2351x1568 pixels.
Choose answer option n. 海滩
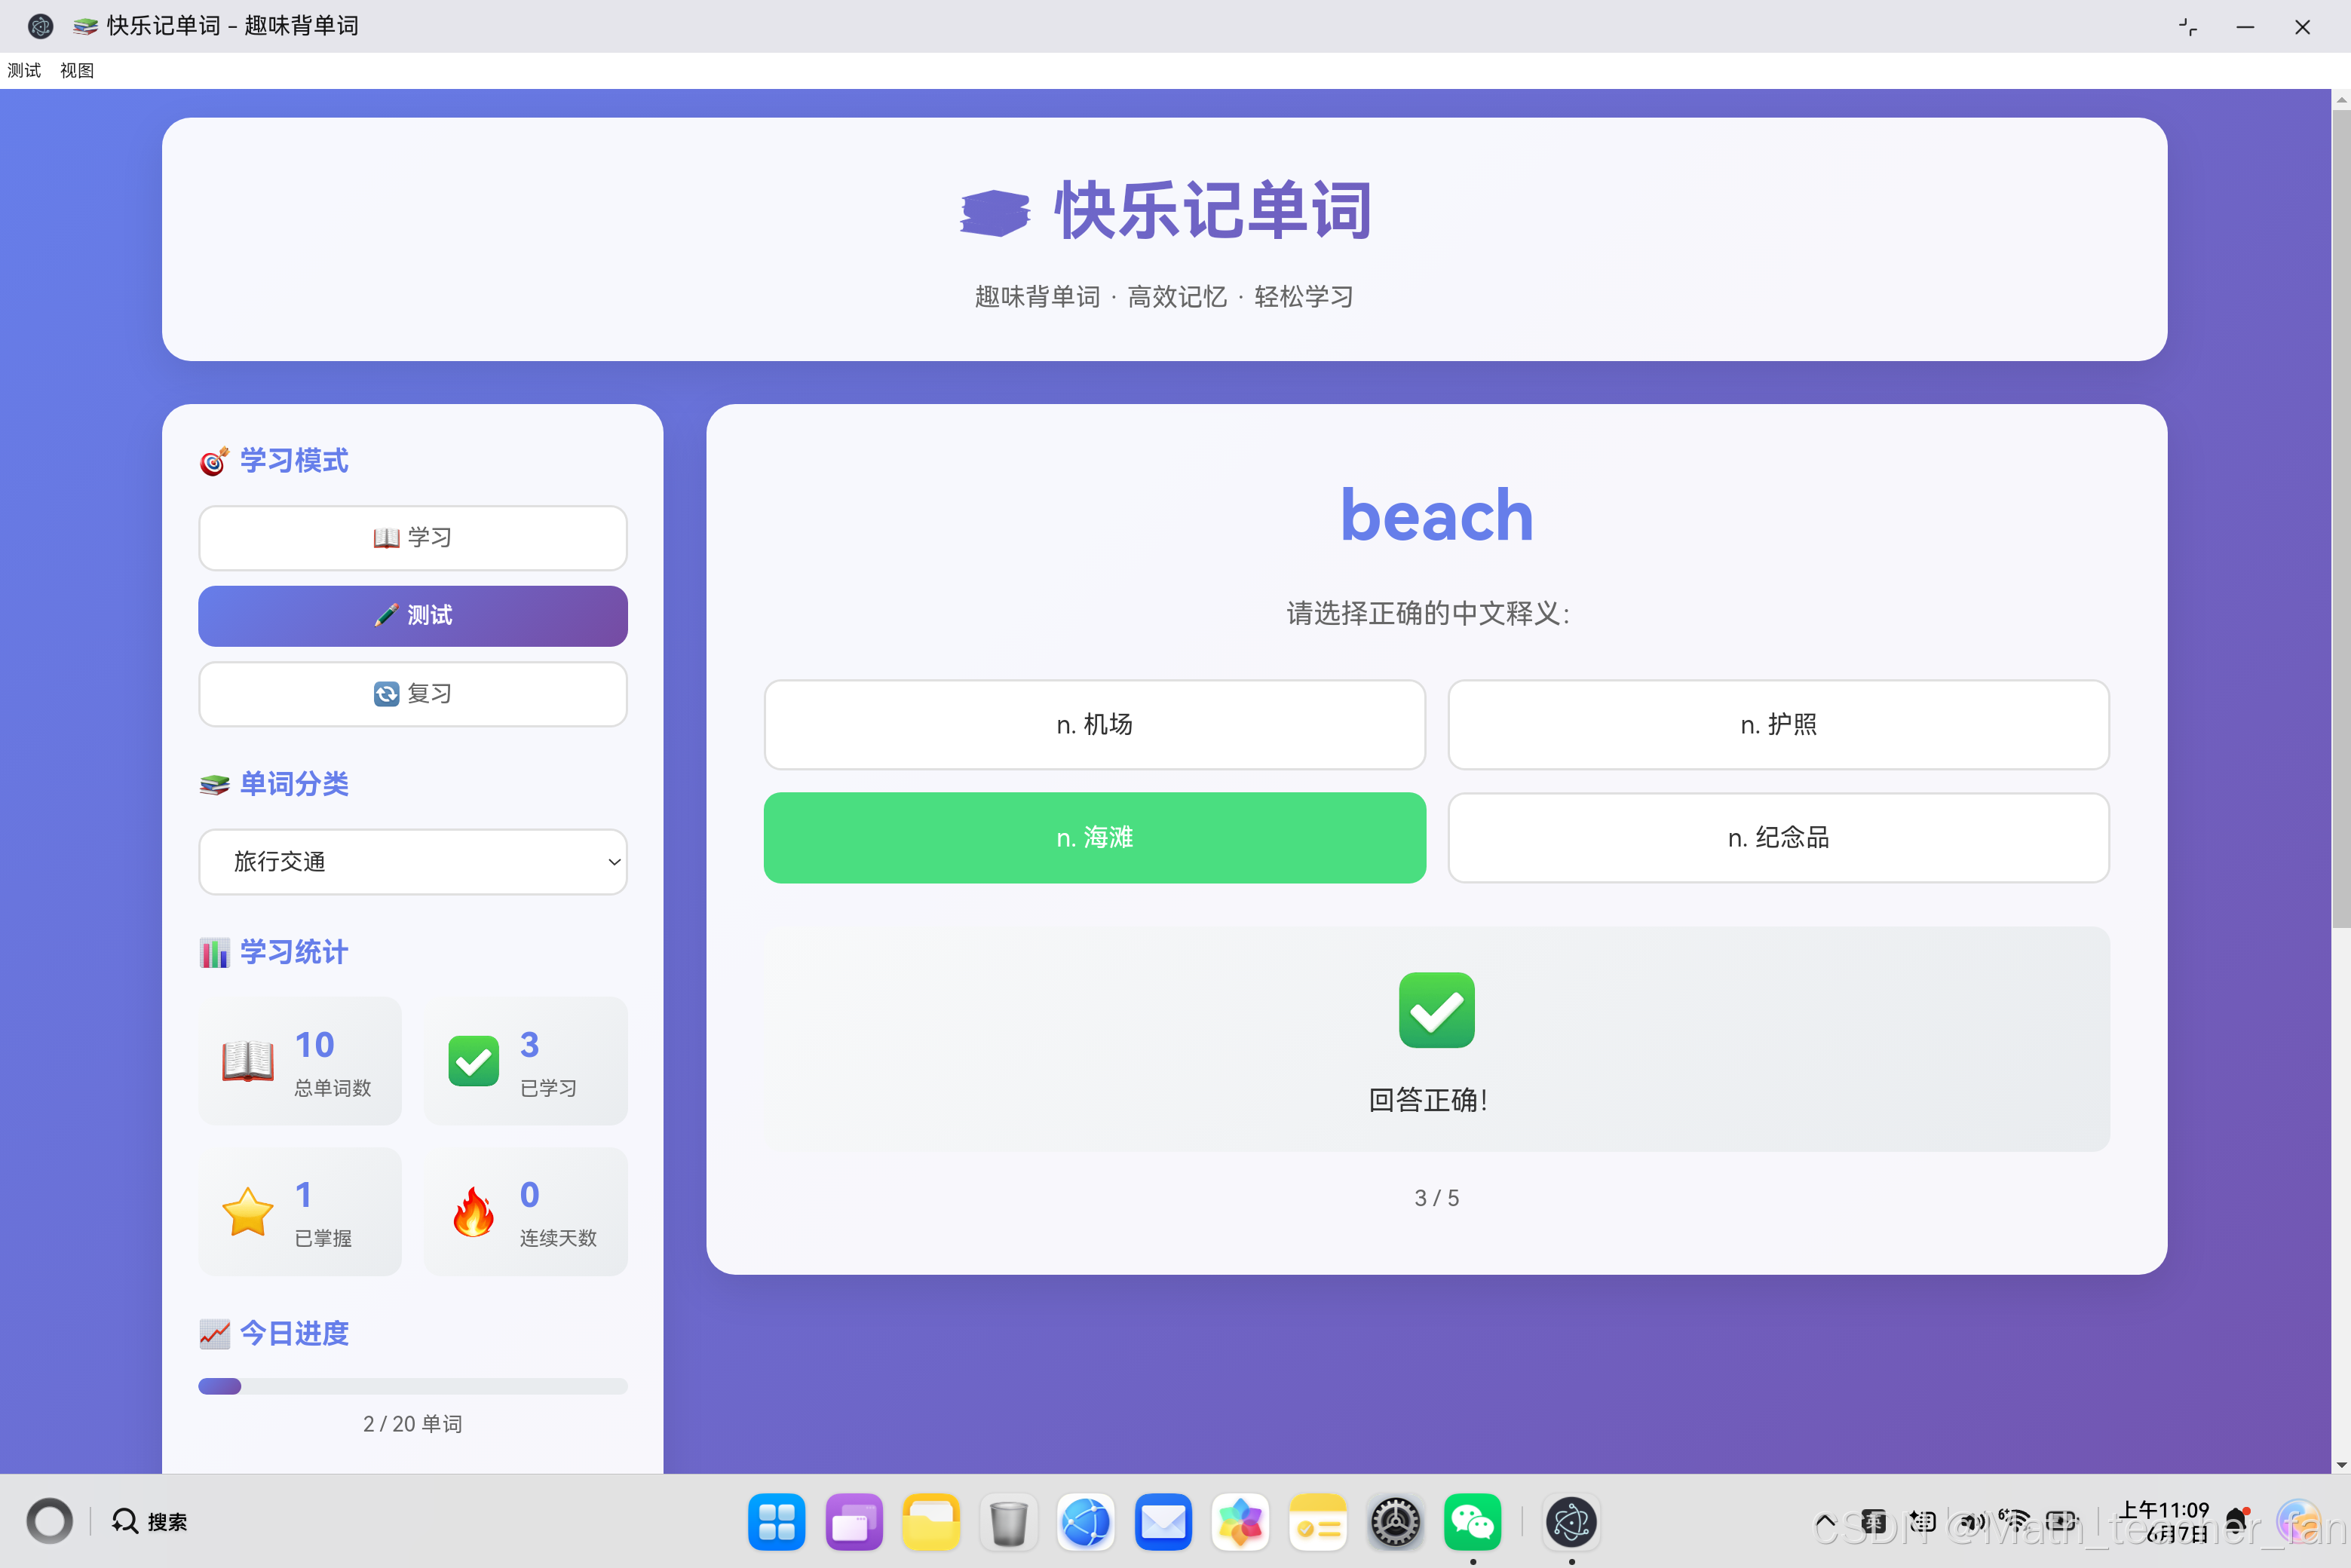[x=1094, y=837]
